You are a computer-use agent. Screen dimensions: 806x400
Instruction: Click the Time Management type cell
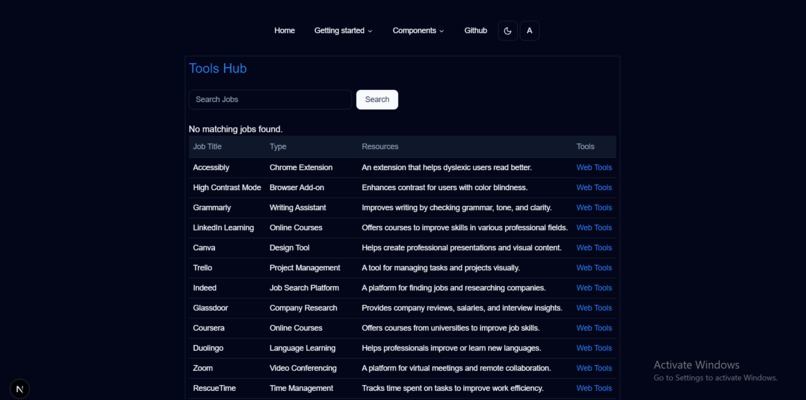pos(301,388)
